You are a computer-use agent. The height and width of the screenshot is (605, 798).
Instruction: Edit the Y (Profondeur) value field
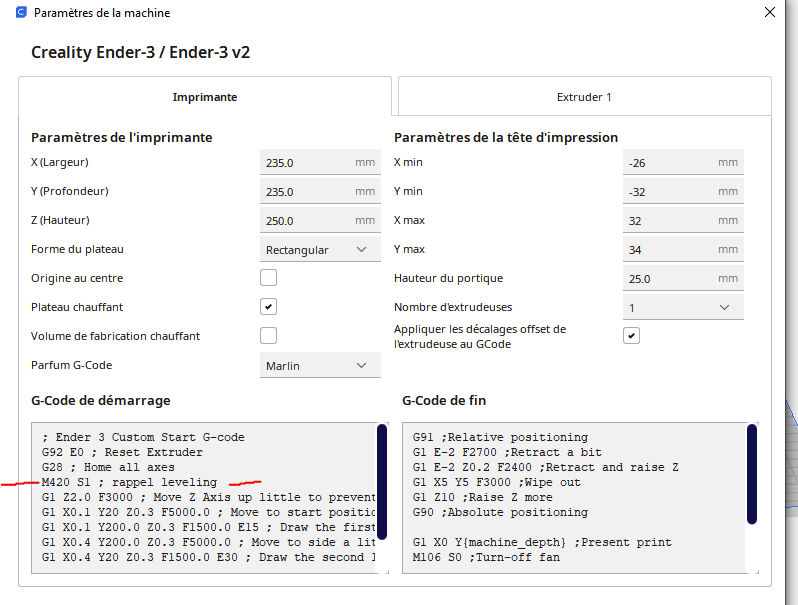320,192
